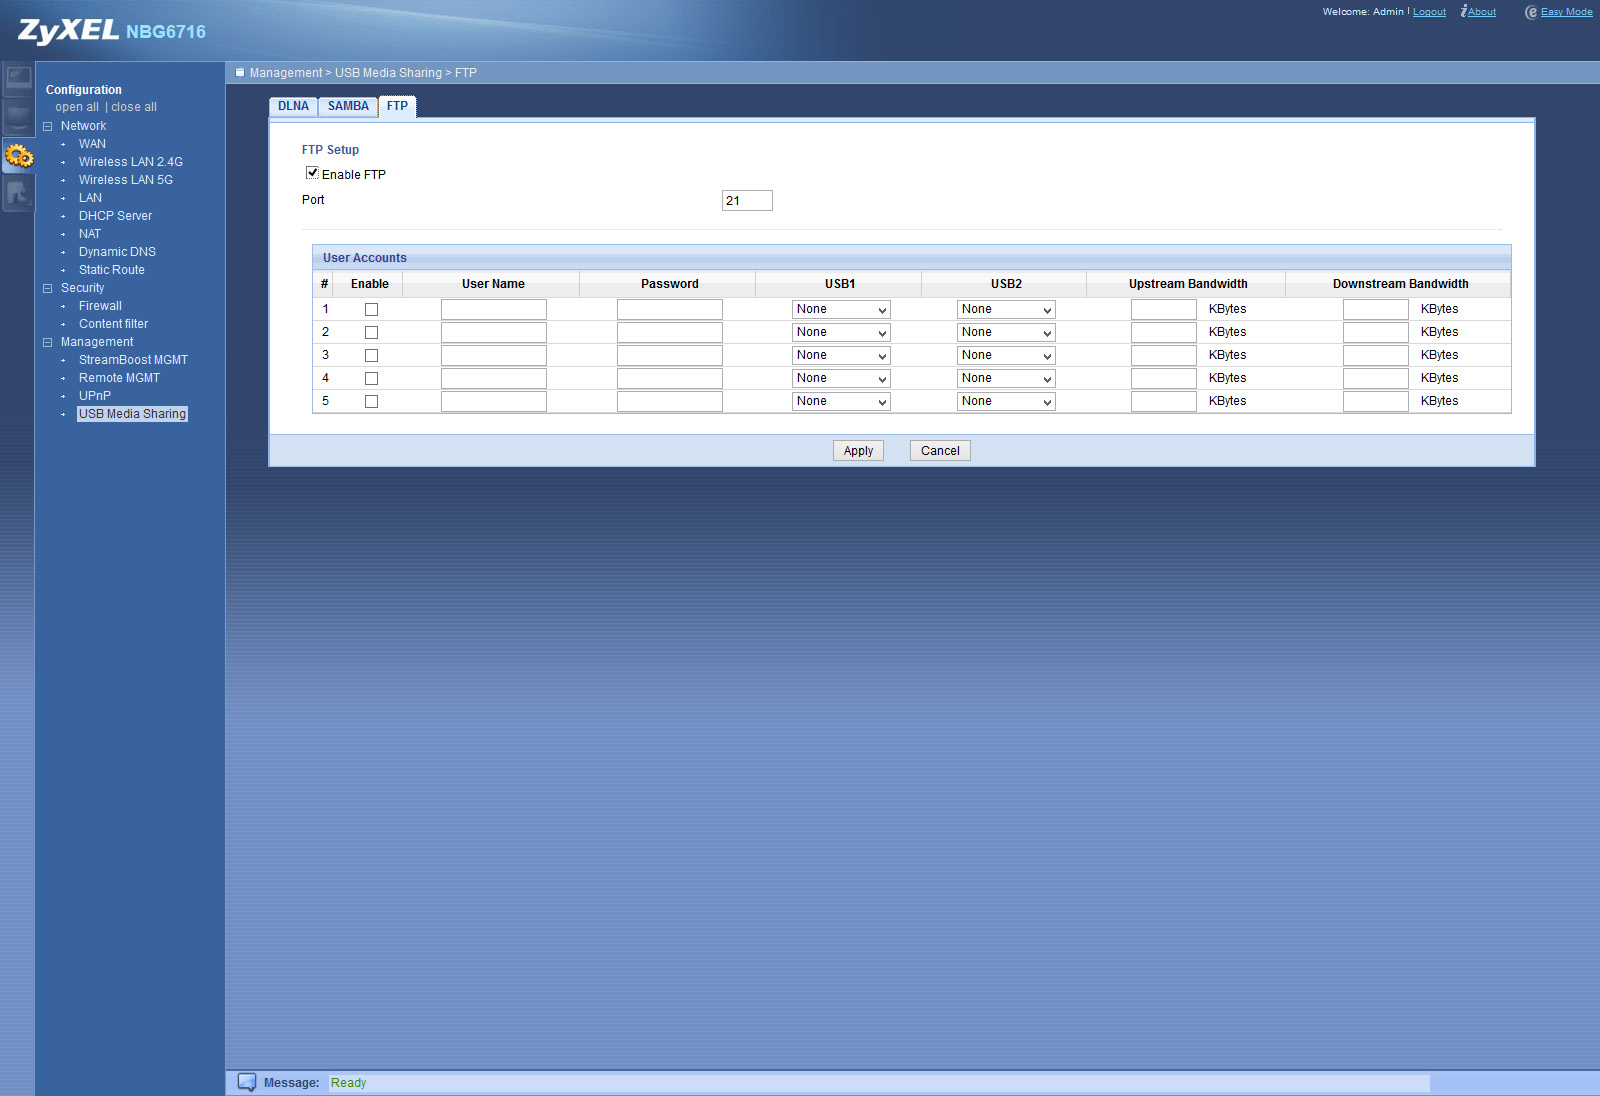The width and height of the screenshot is (1600, 1096).
Task: Click the About info icon
Action: coord(1463,11)
